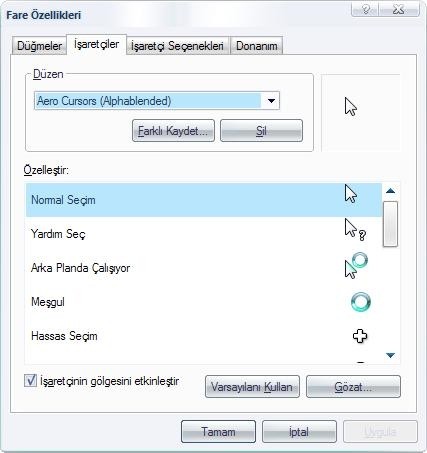Pick the Arka Planda Çalışıyor cursor icon

tap(356, 265)
